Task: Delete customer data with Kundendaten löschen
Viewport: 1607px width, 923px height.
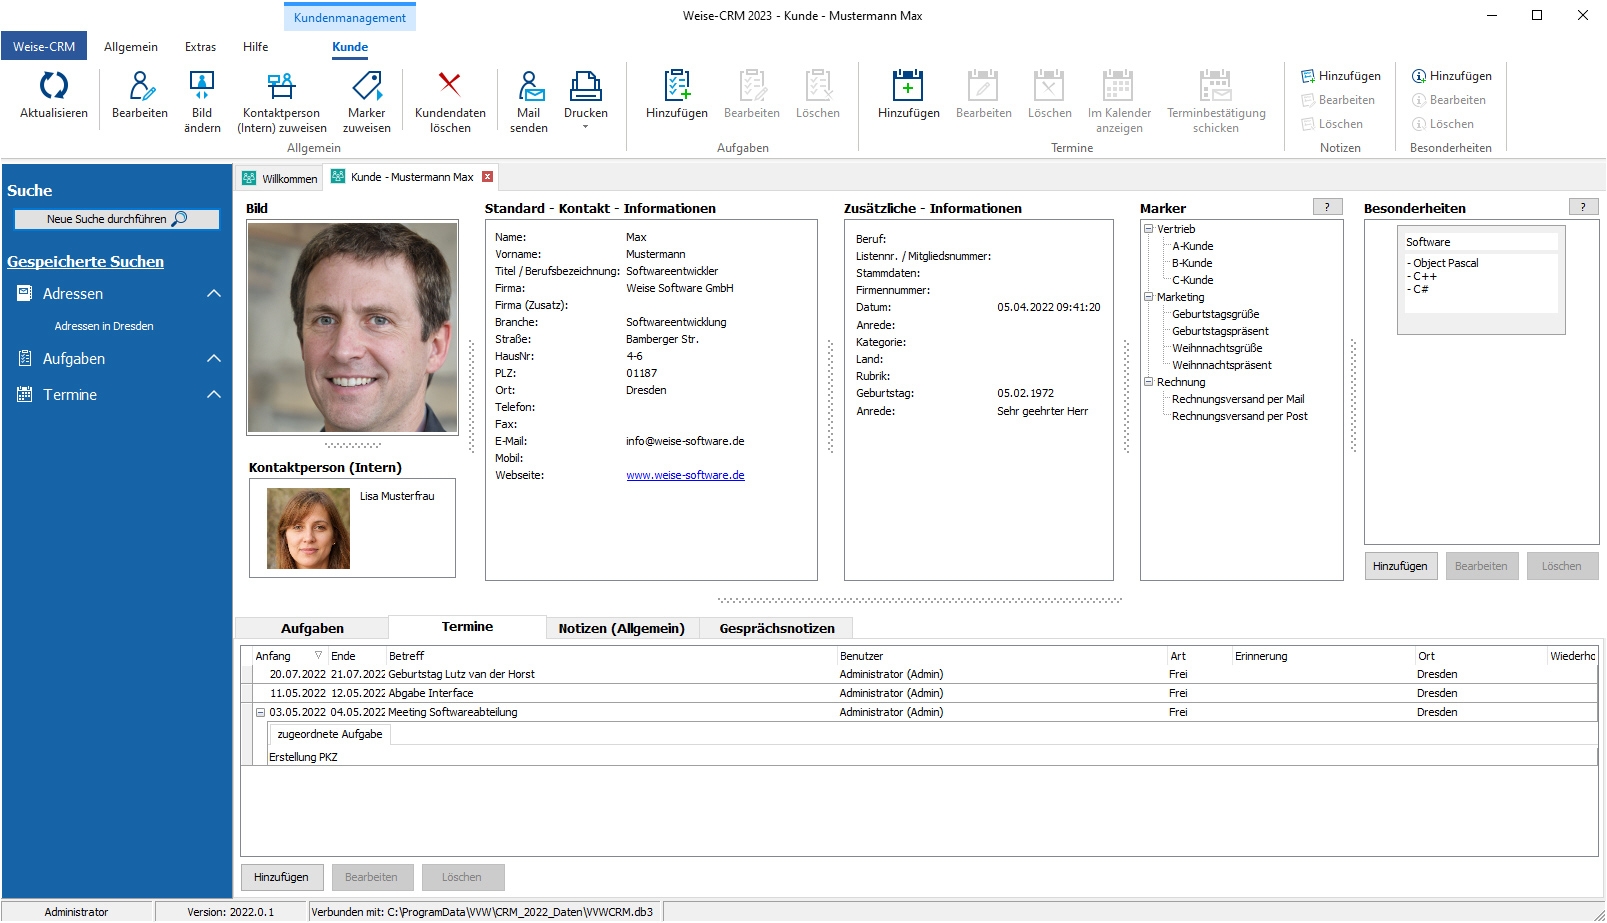Action: coord(450,87)
